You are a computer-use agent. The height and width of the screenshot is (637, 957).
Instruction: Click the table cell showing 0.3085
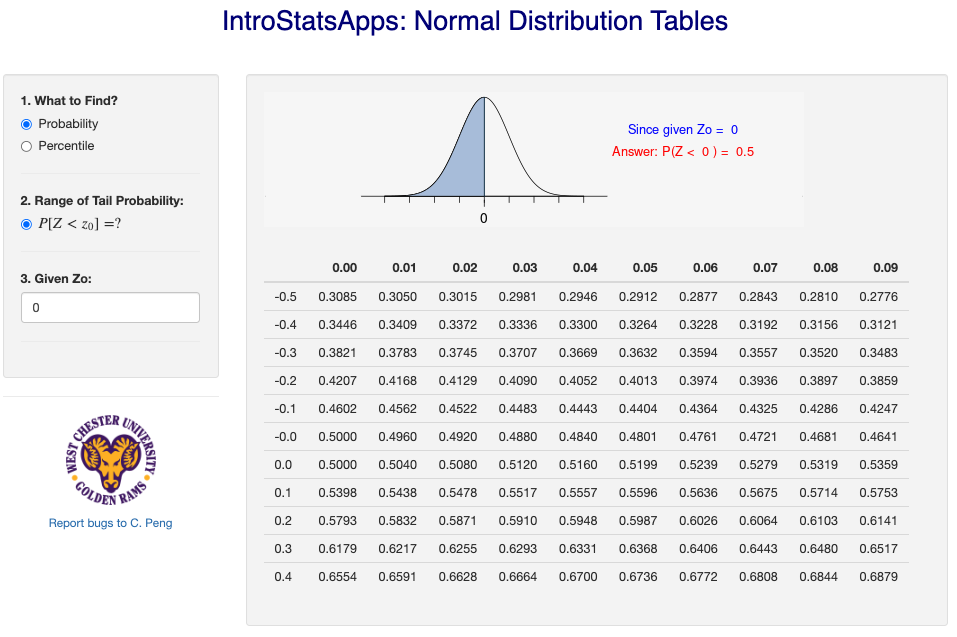tap(338, 297)
